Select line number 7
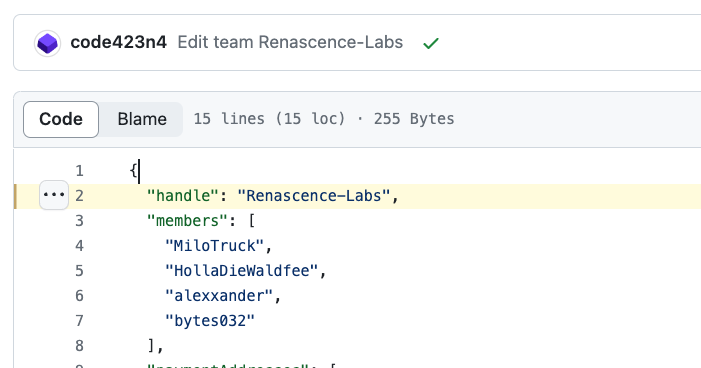 coord(79,321)
